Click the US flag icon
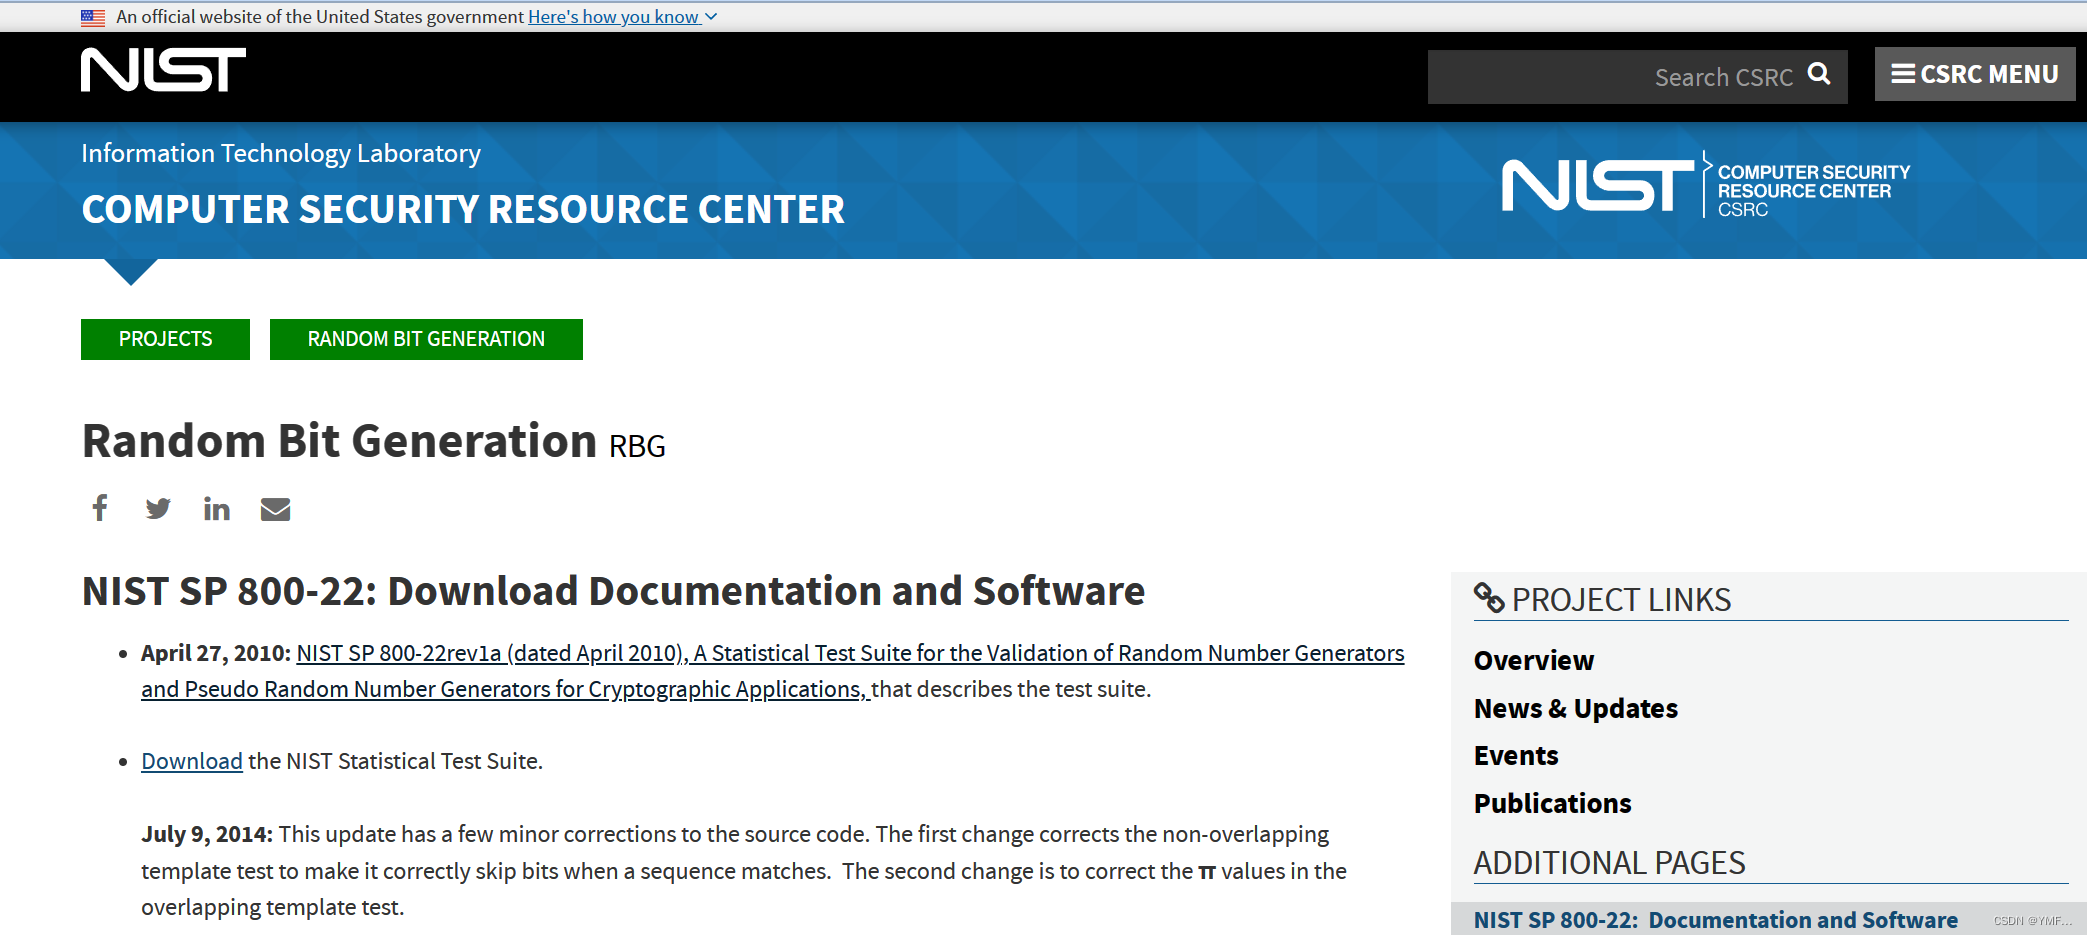2087x935 pixels. (93, 17)
